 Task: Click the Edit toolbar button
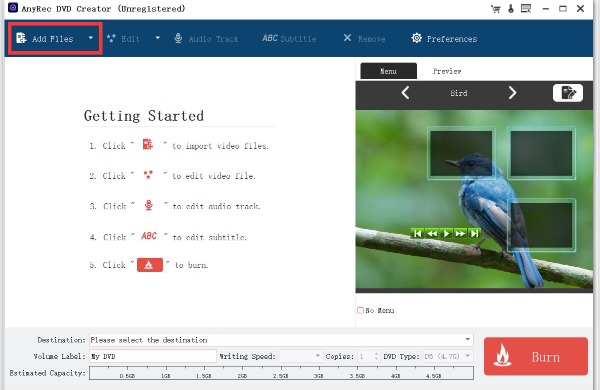pyautogui.click(x=123, y=39)
